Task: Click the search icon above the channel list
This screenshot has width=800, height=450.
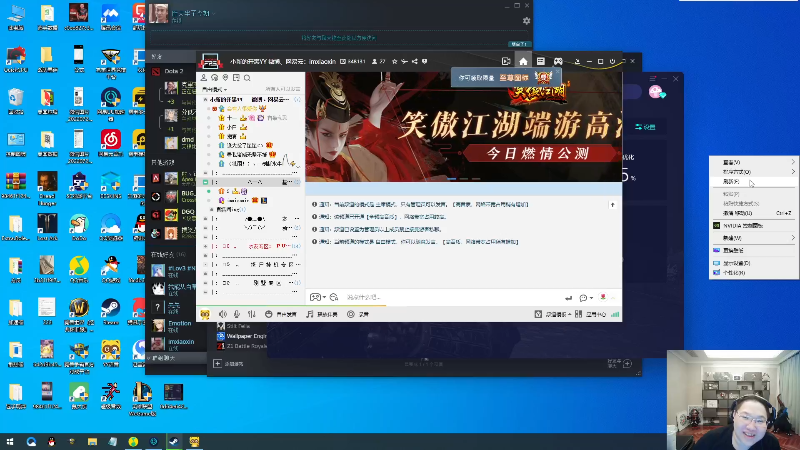Action: click(x=247, y=78)
